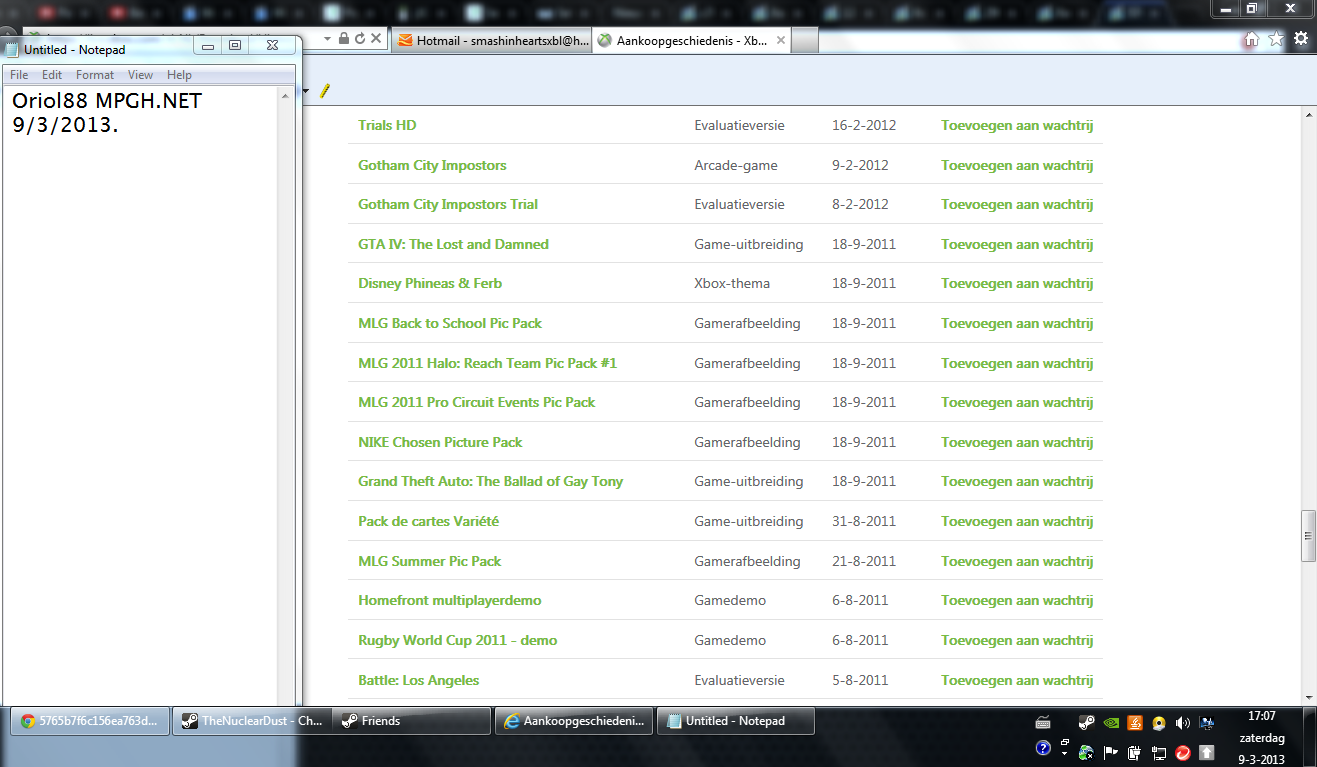Click the date 21-8-2011 for MLG Summer
The image size is (1317, 767).
(864, 561)
